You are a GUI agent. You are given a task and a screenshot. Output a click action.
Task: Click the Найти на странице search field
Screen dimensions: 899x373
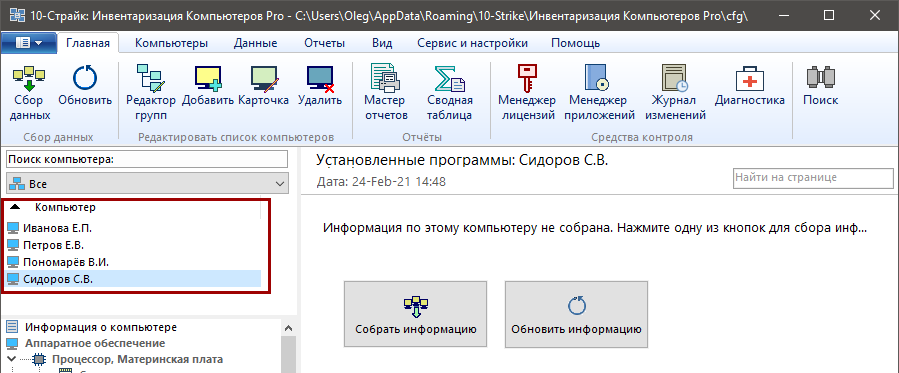[x=813, y=178]
